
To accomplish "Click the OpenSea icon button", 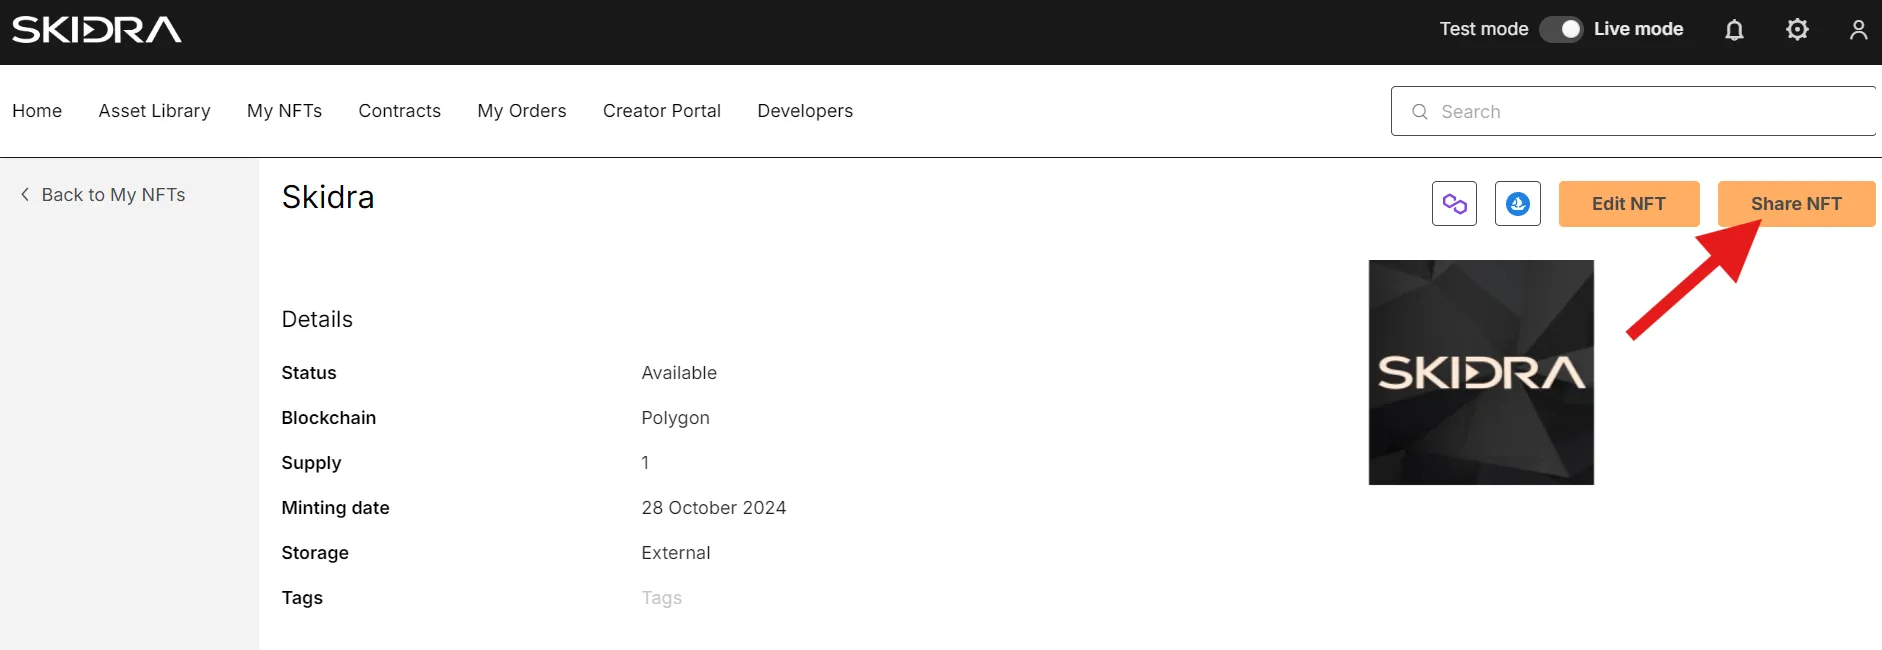I will coord(1518,204).
